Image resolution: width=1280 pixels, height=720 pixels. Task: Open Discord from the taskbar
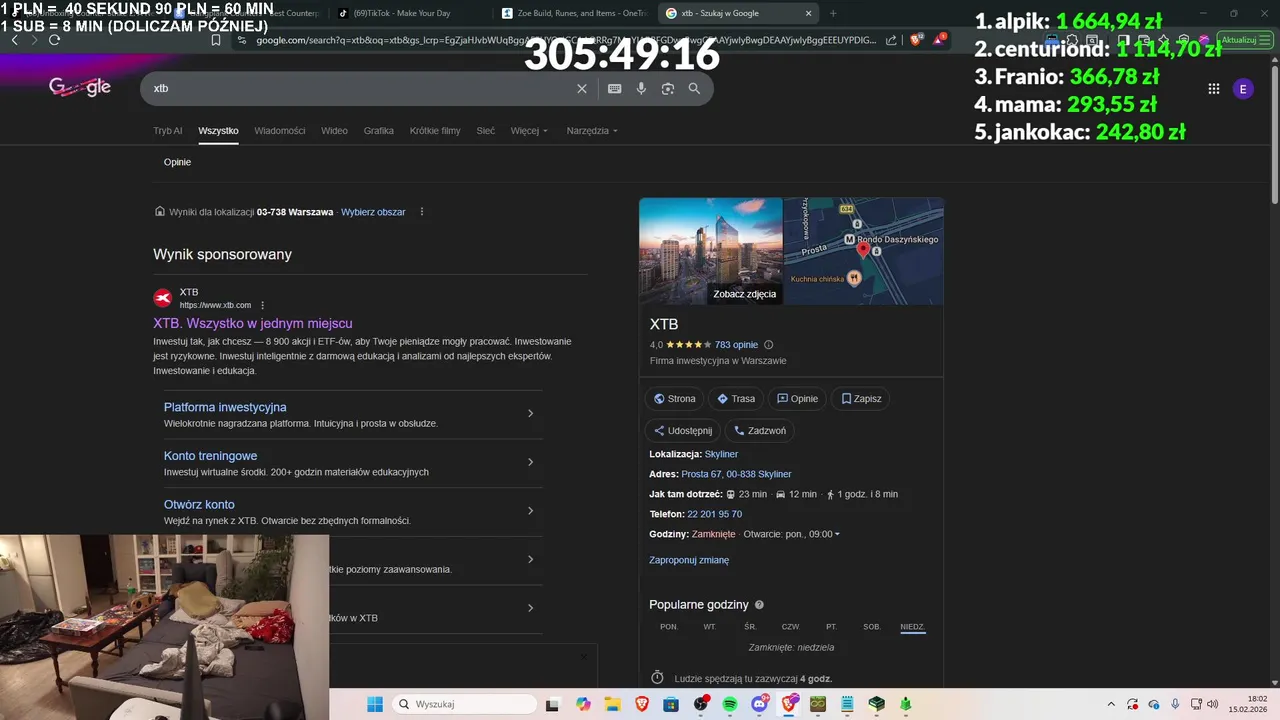click(x=760, y=704)
